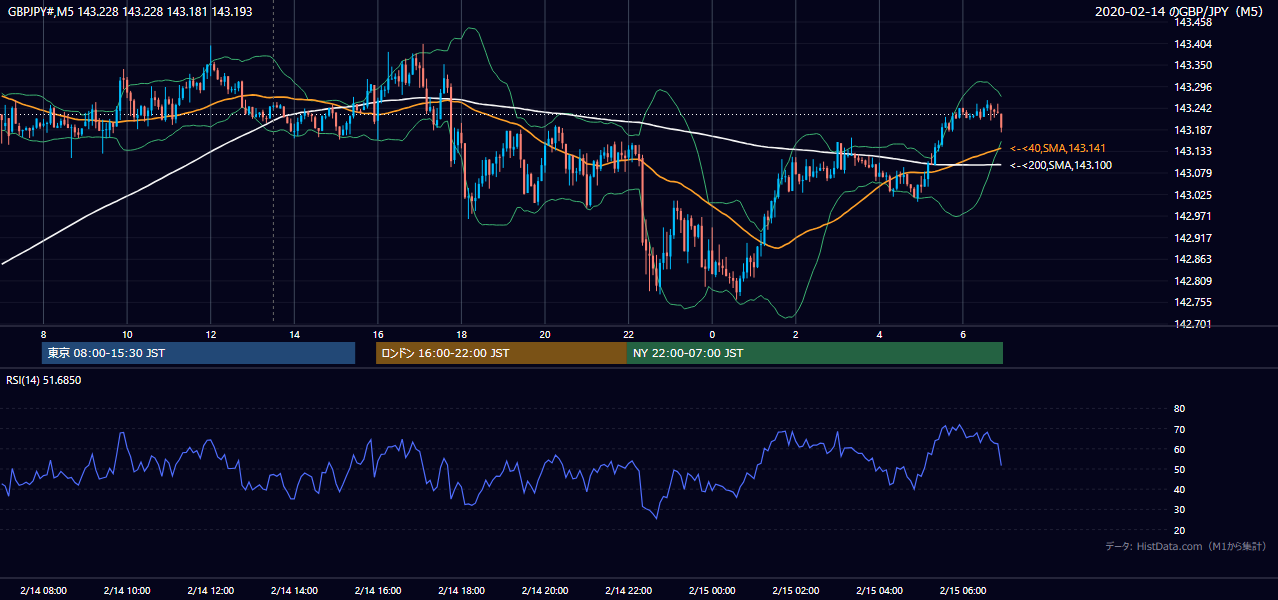Click price level 143.458 on axis

[x=1192, y=22]
